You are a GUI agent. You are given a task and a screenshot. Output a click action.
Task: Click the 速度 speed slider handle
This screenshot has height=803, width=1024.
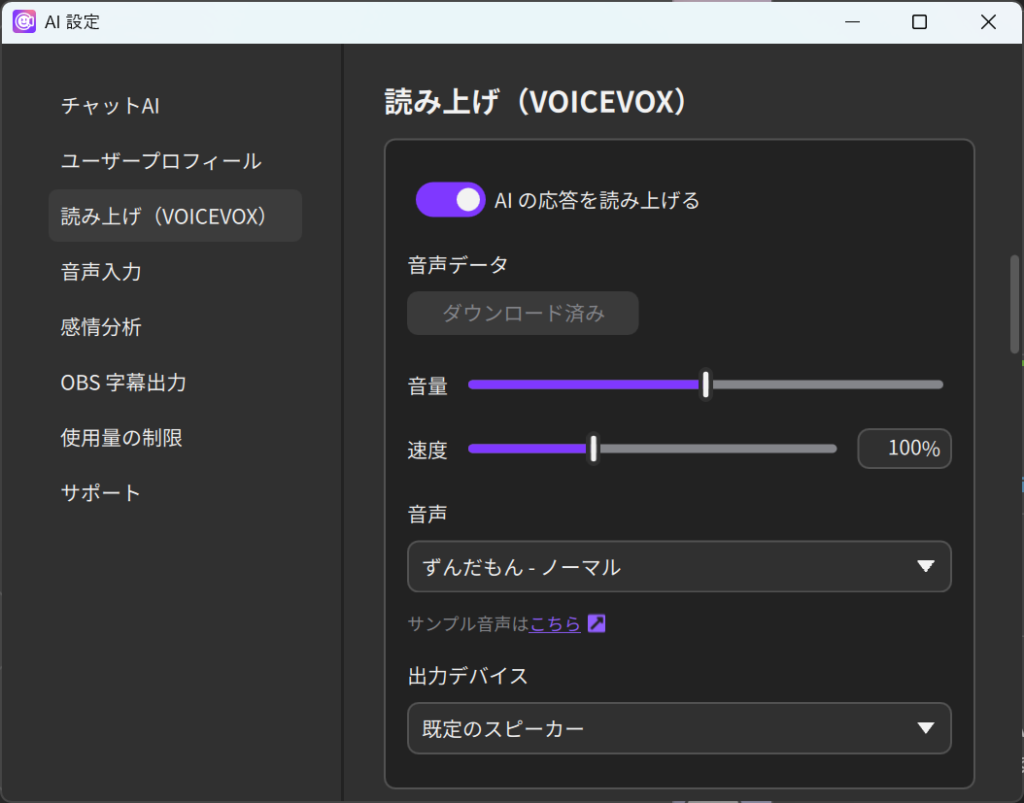tap(593, 449)
